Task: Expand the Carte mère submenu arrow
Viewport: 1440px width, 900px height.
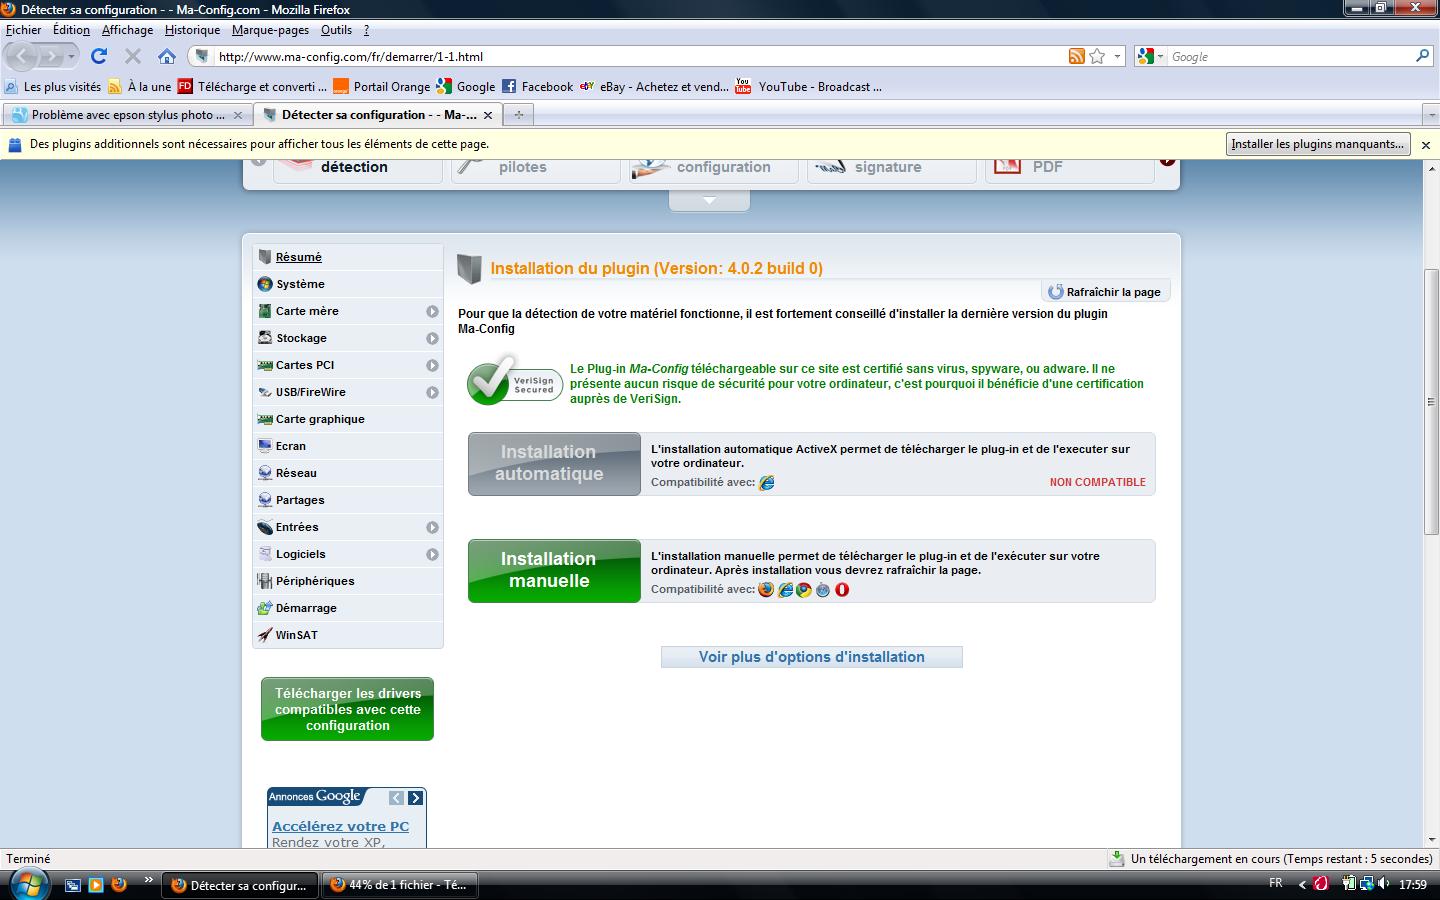Action: (432, 311)
